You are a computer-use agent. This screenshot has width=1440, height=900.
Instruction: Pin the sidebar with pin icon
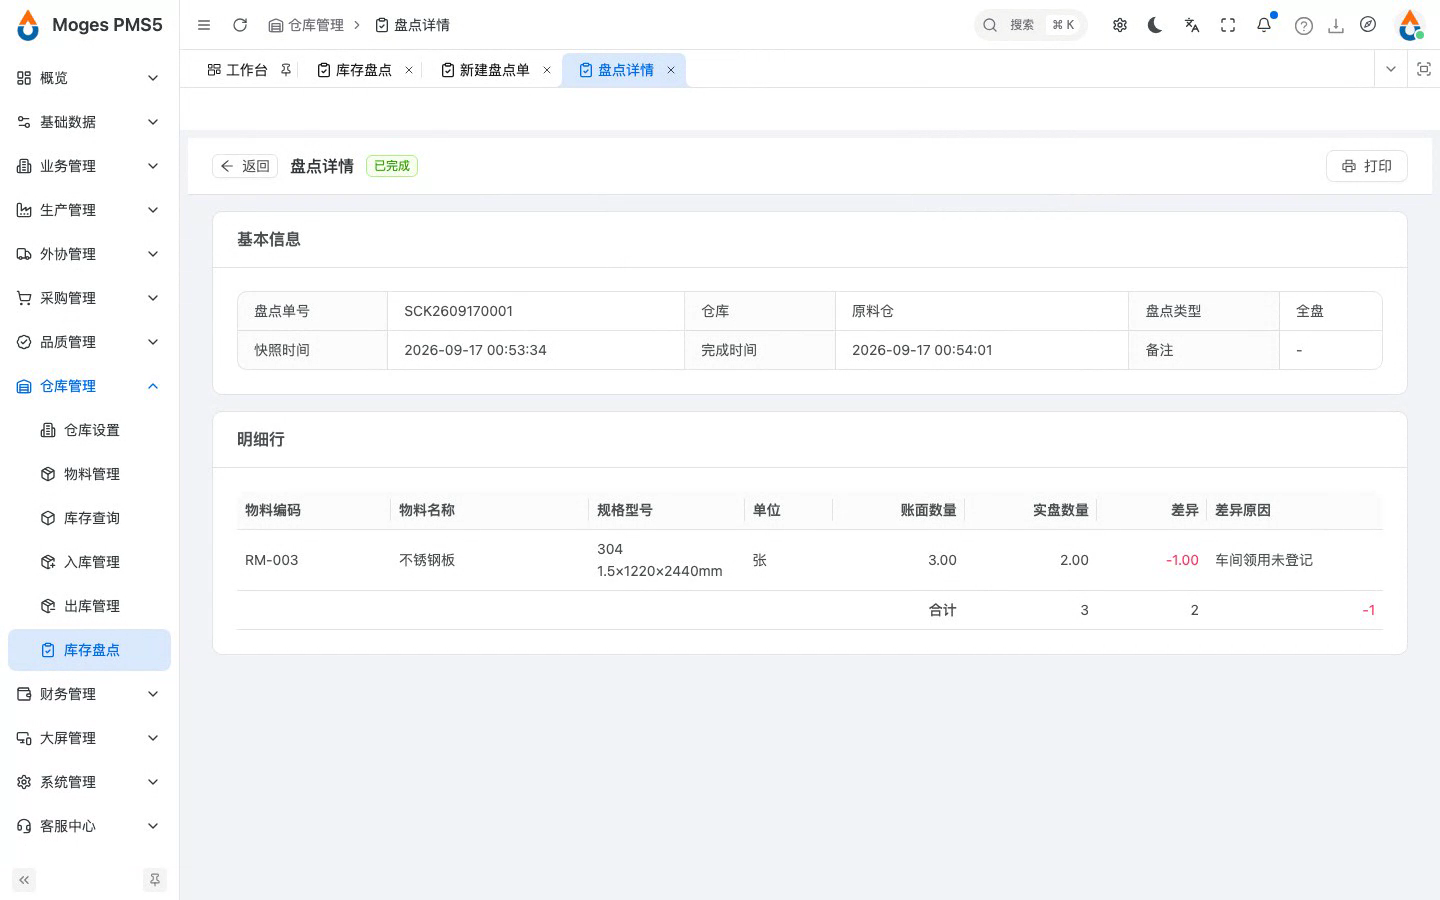point(155,880)
